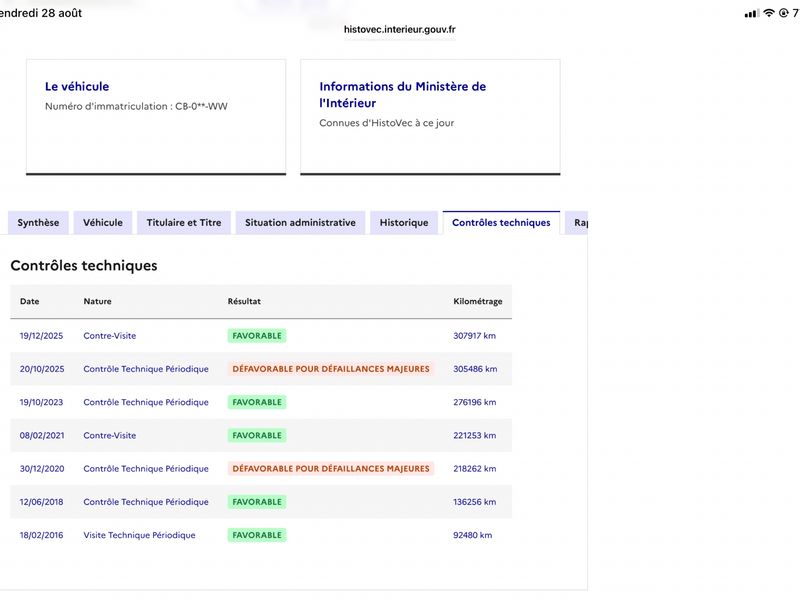800x600 pixels.
Task: Open Informations du Ministère de l'Intérieur card
Action: pos(430,117)
